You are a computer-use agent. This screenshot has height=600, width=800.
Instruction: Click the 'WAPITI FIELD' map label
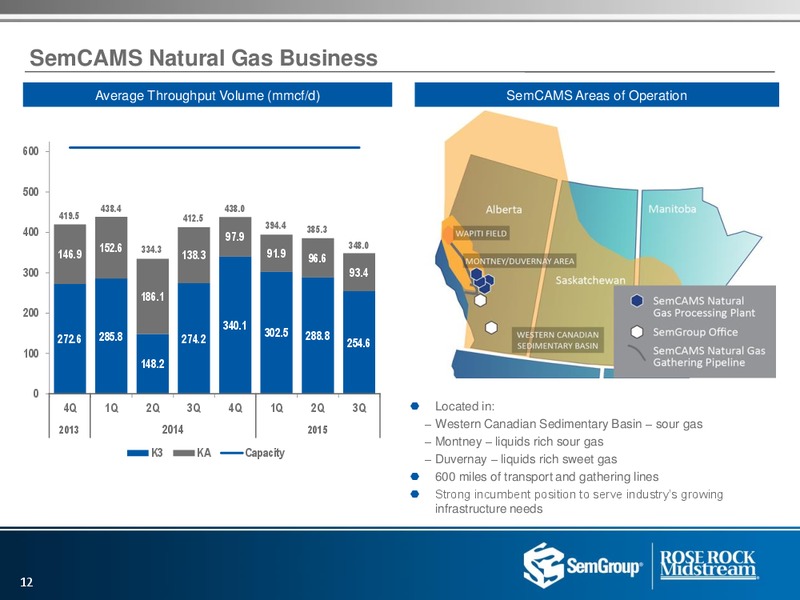[481, 234]
